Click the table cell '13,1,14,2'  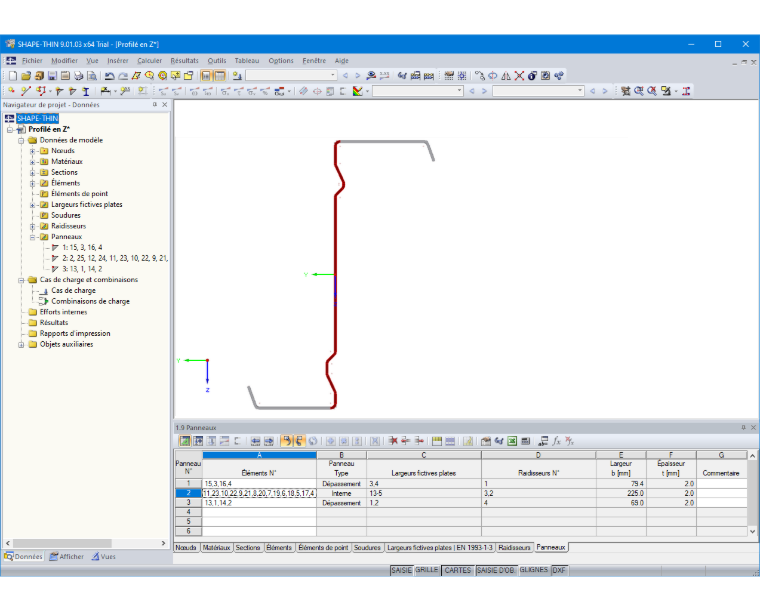point(259,503)
